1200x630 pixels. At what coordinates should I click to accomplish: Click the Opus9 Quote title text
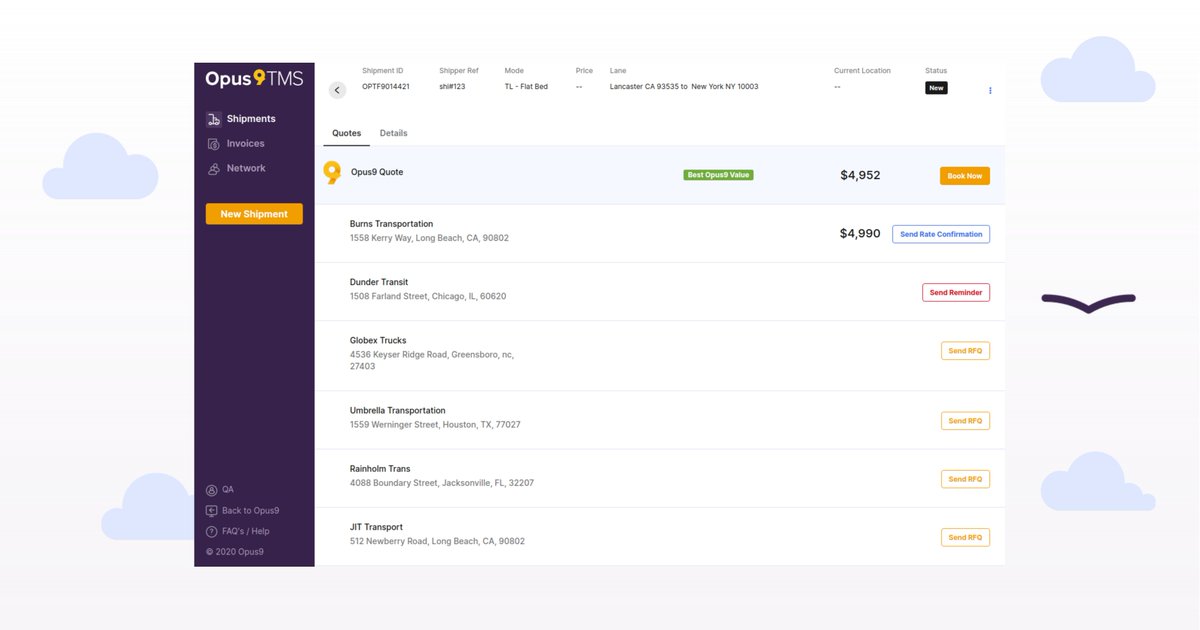click(x=377, y=172)
